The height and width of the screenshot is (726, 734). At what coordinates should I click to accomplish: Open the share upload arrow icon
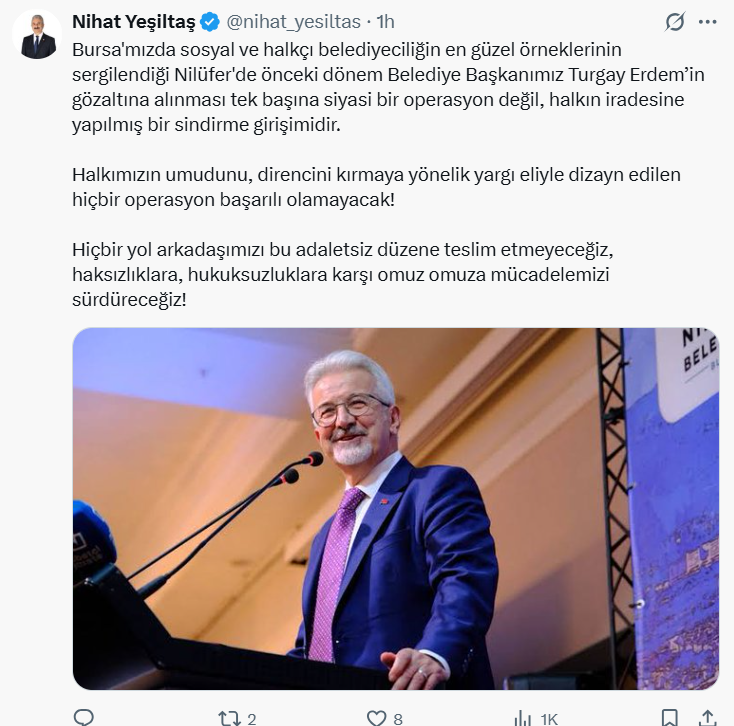pos(708,719)
